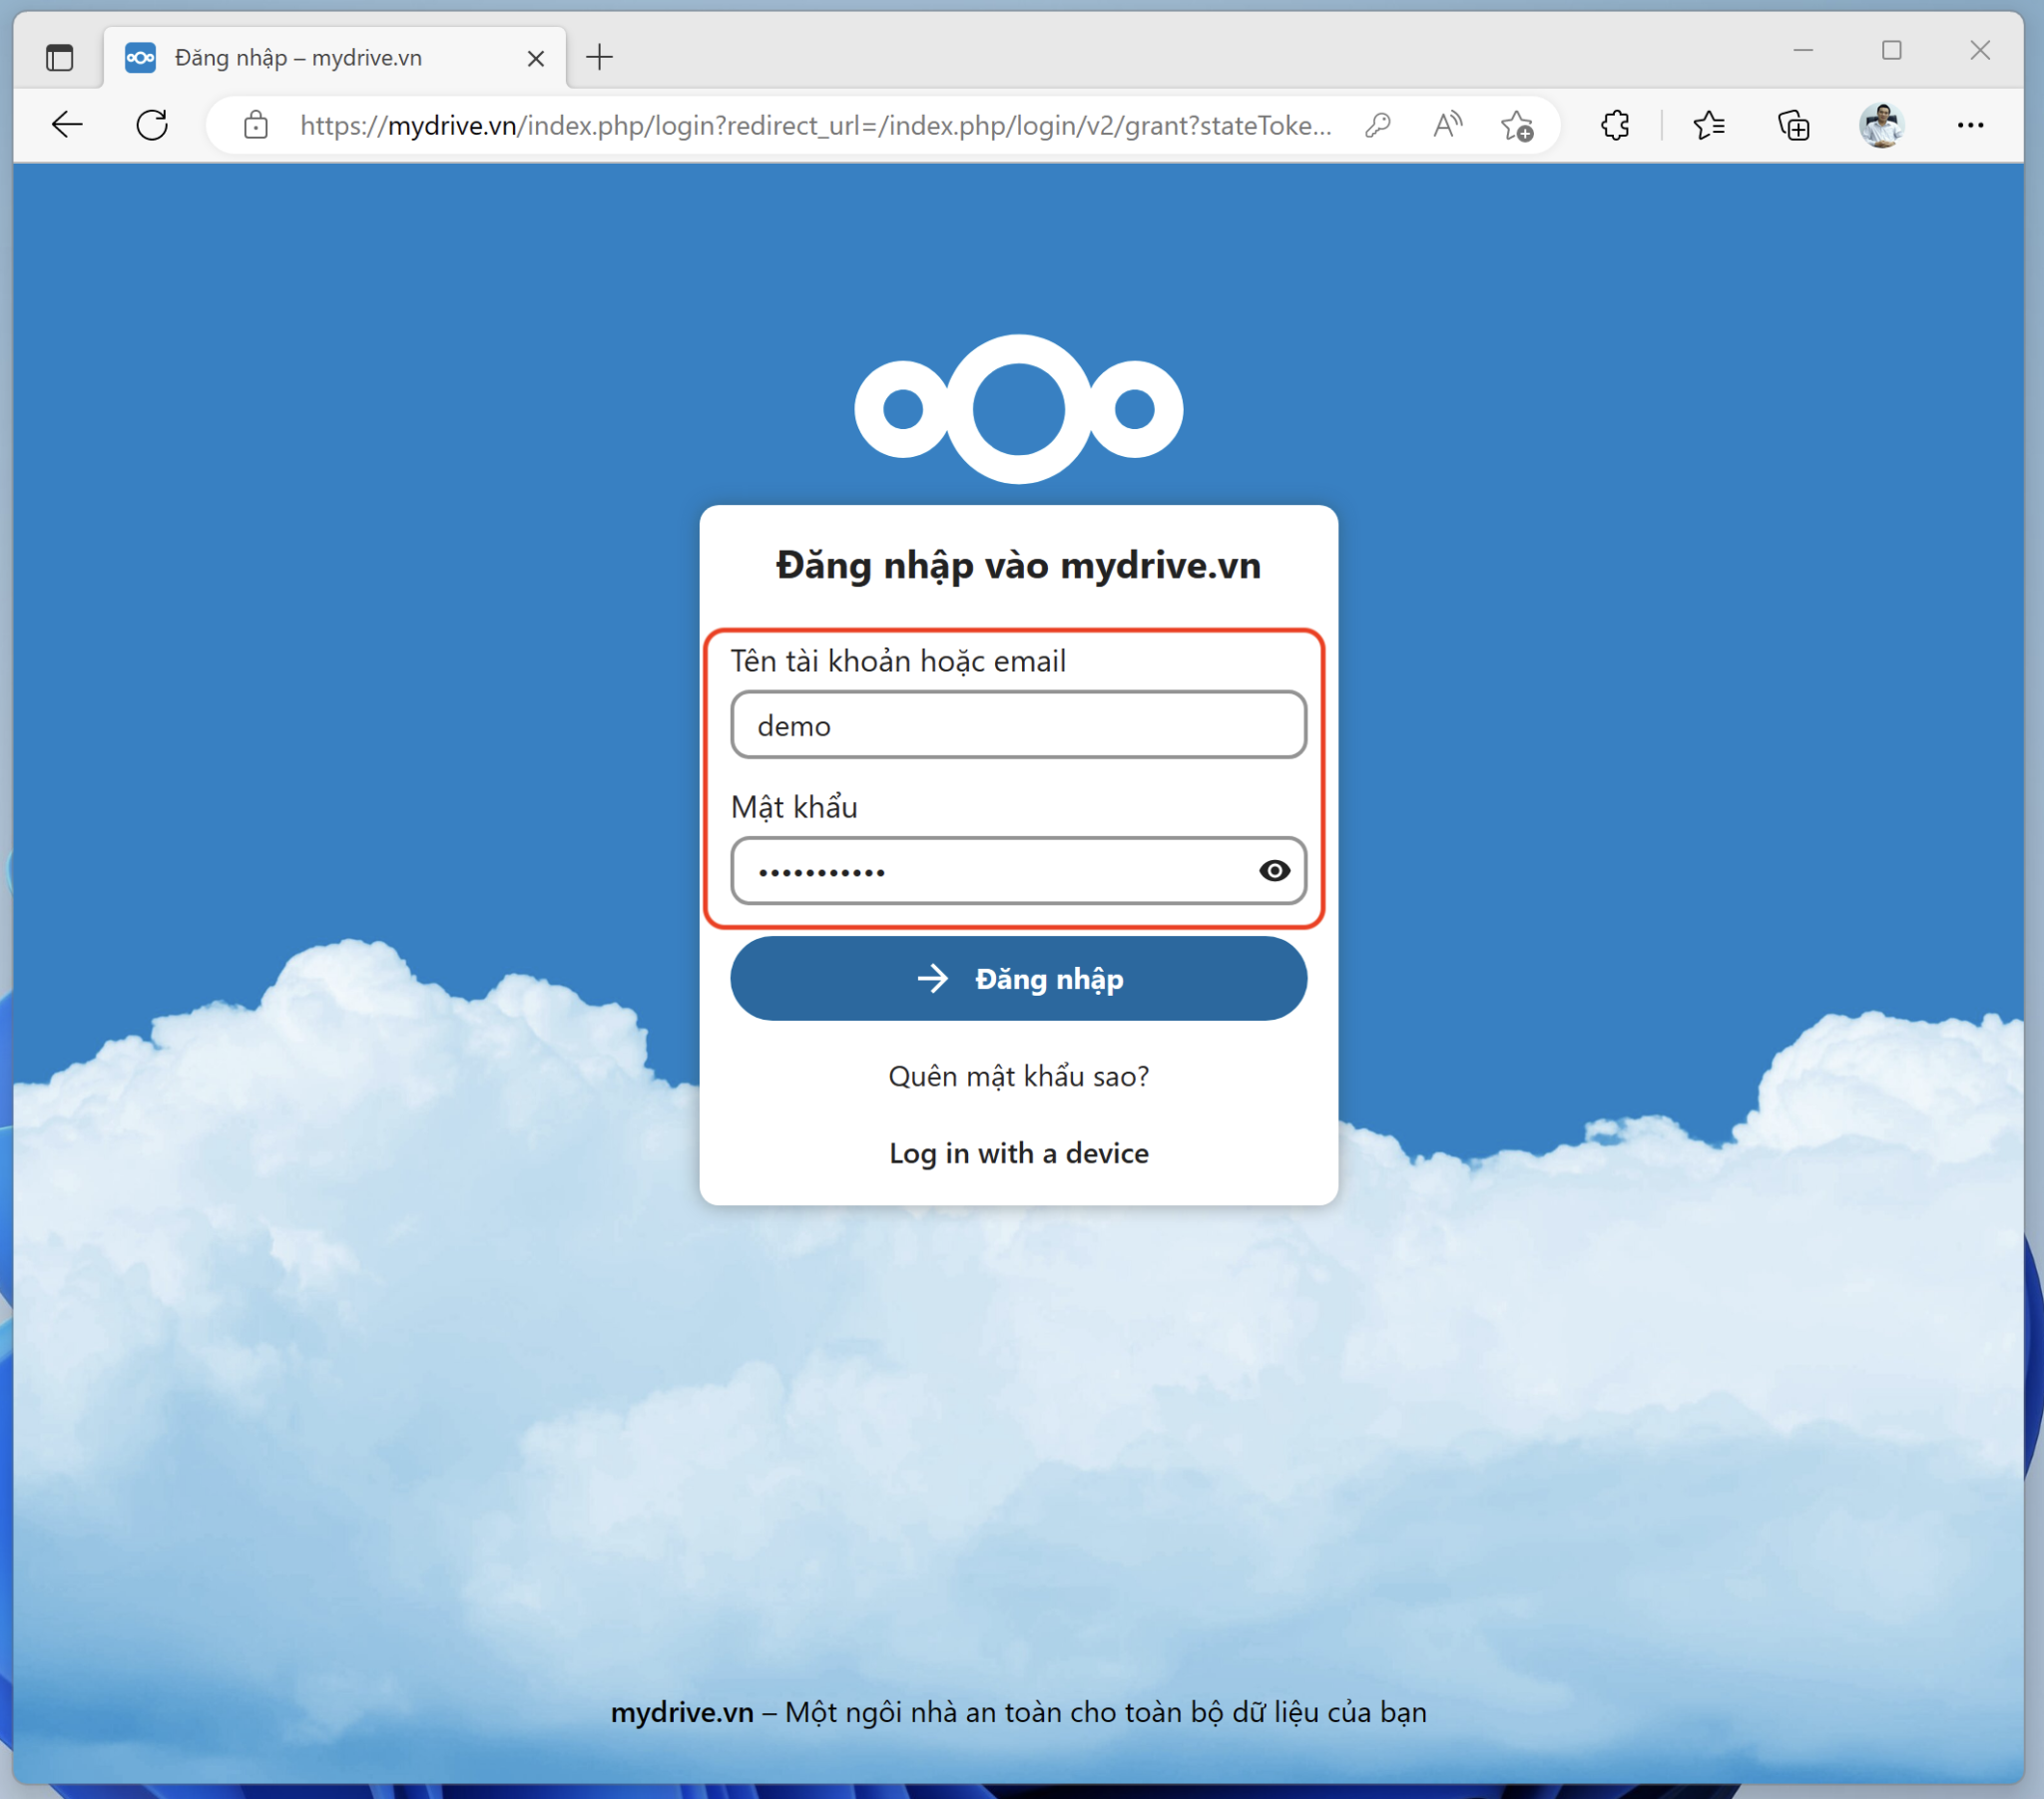Screen dimensions: 2044x1799
Task: Open the password manager key icon
Action: (x=1377, y=125)
